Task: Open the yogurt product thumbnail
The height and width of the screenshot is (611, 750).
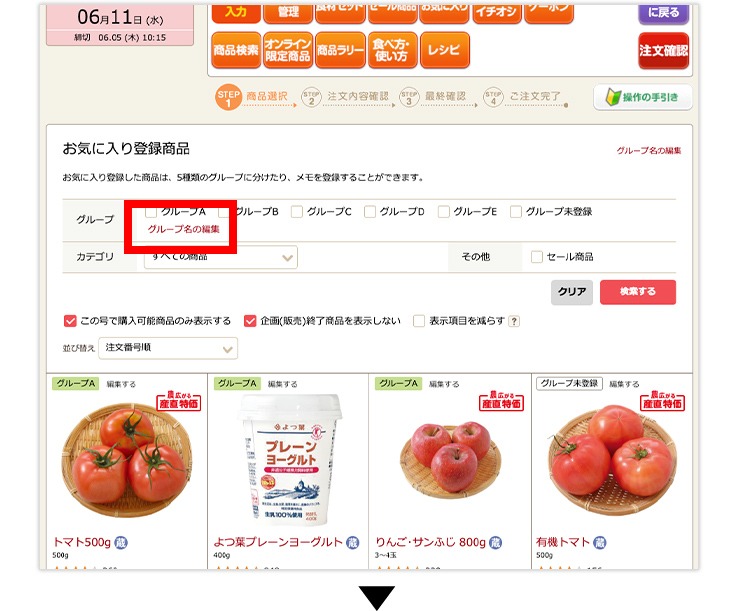Action: (x=288, y=458)
